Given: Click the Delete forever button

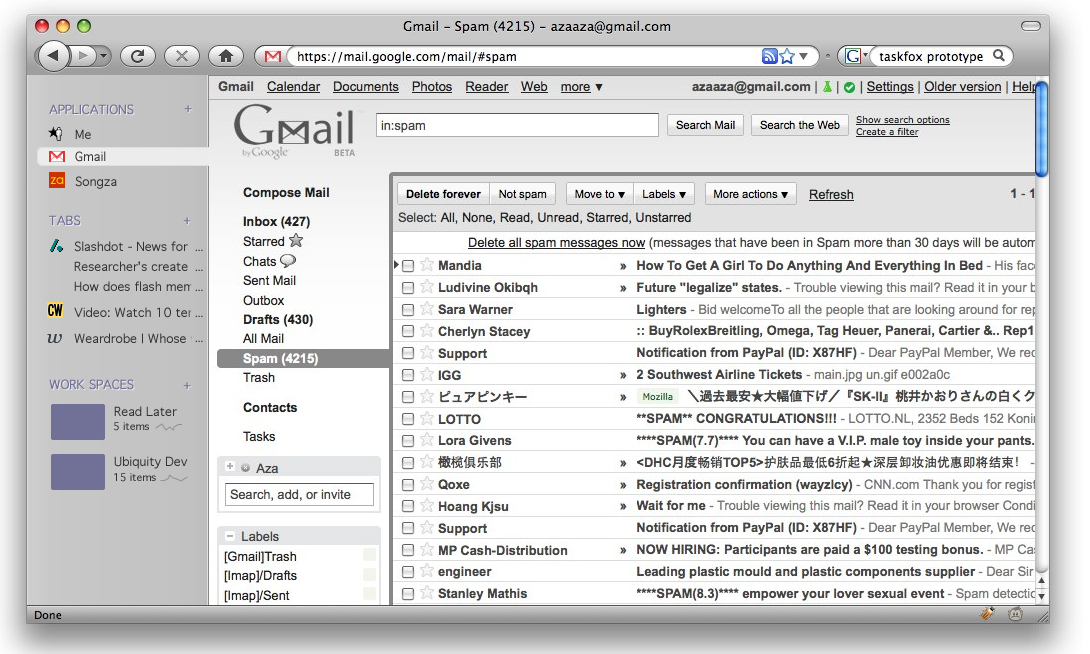Looking at the screenshot, I should (443, 194).
